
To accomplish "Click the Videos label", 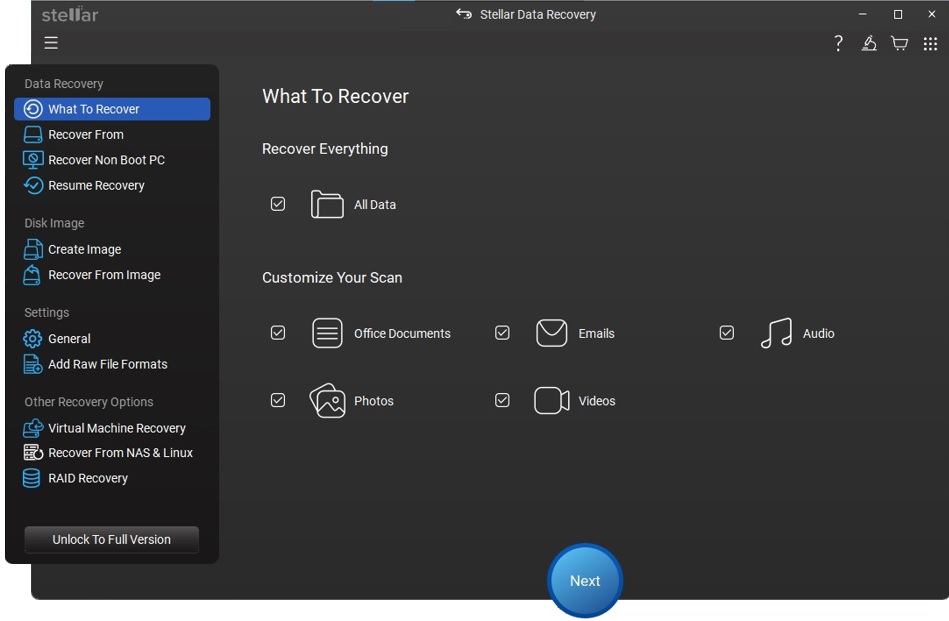I will point(597,401).
